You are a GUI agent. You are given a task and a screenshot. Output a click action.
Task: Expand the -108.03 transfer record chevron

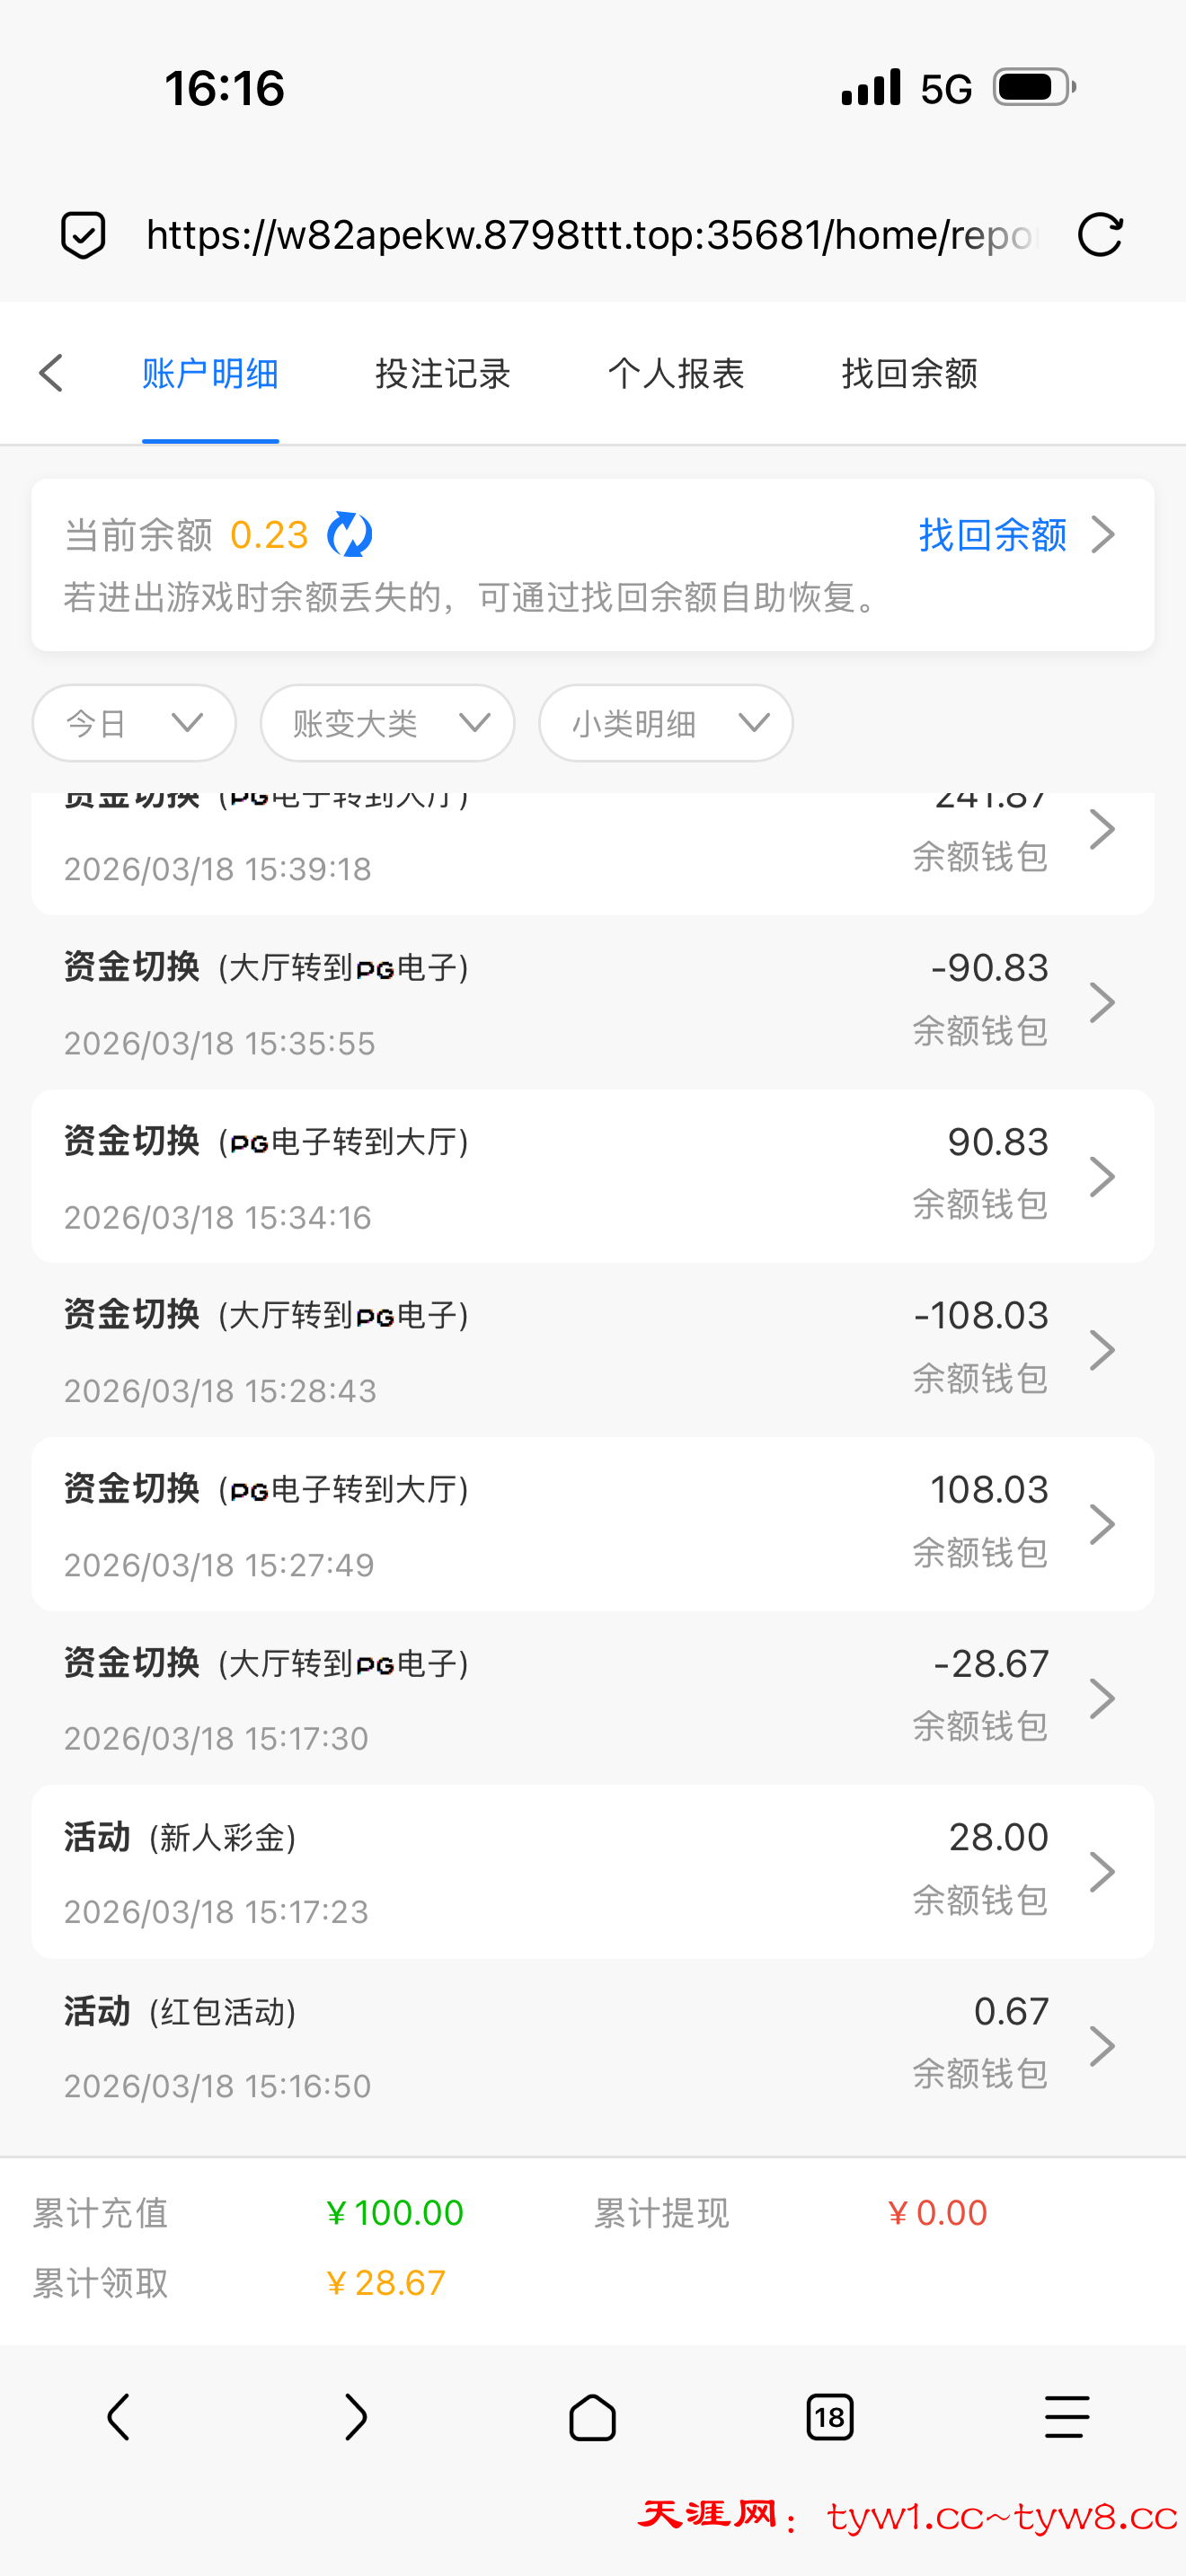coord(1102,1351)
